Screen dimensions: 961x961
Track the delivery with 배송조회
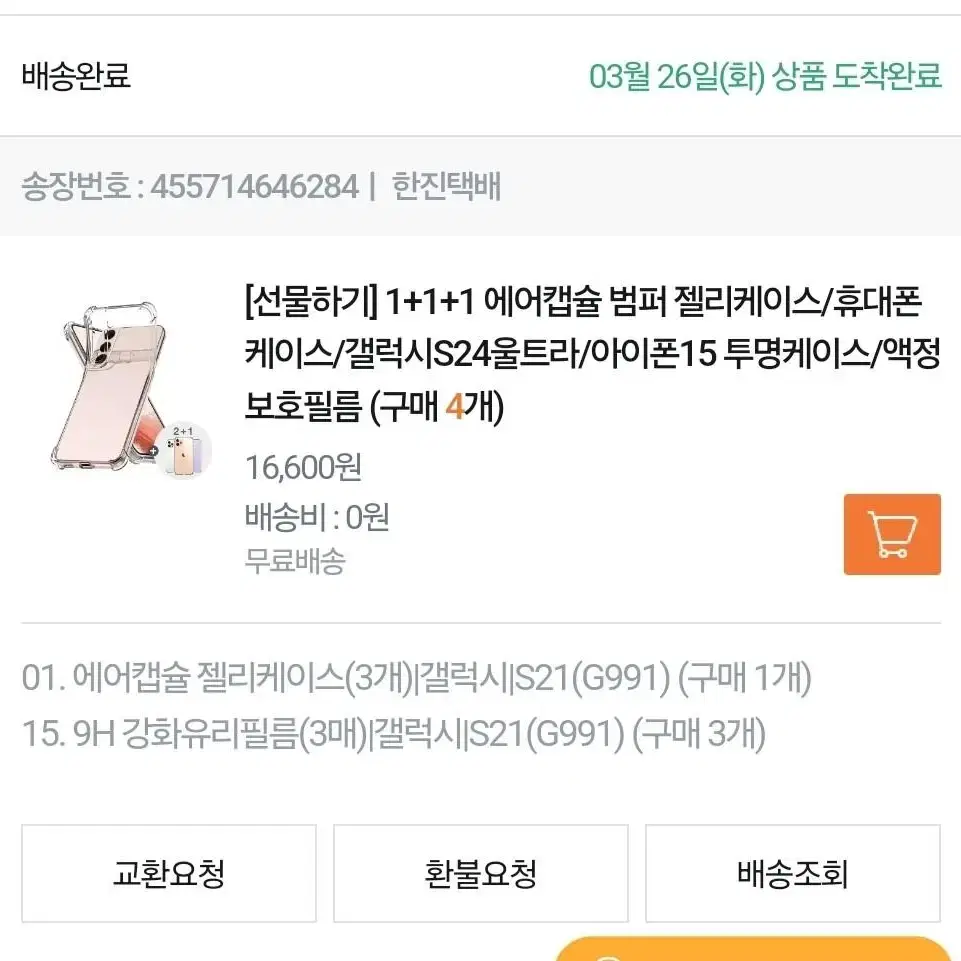coord(792,873)
